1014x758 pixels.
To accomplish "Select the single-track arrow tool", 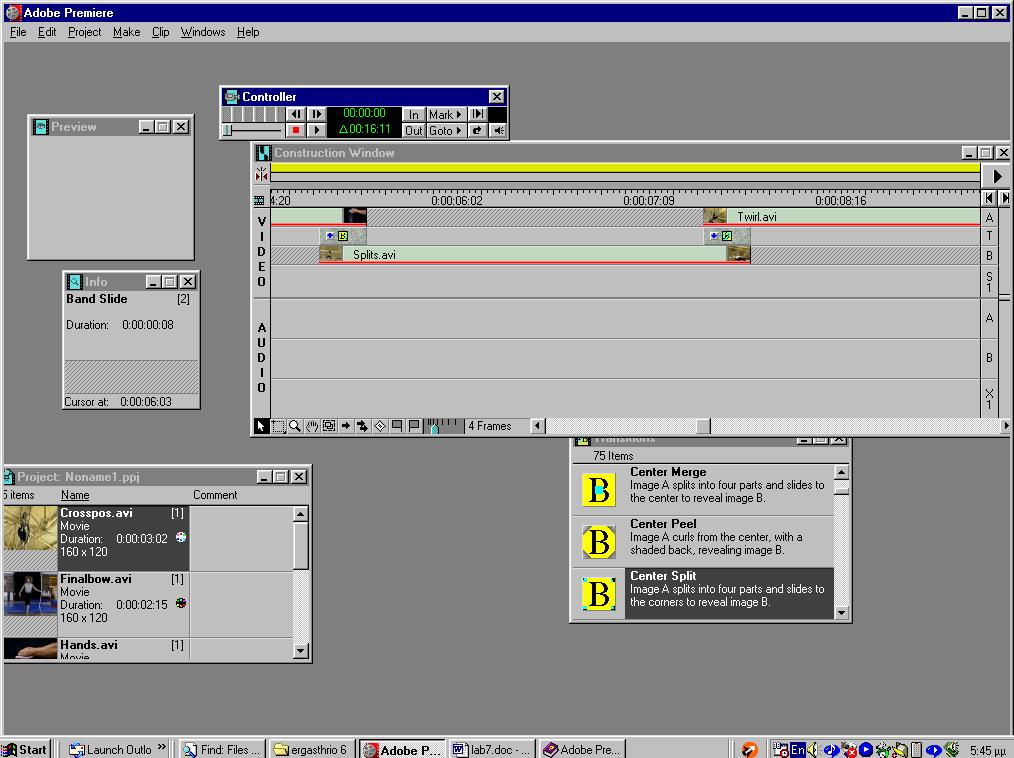I will [346, 426].
